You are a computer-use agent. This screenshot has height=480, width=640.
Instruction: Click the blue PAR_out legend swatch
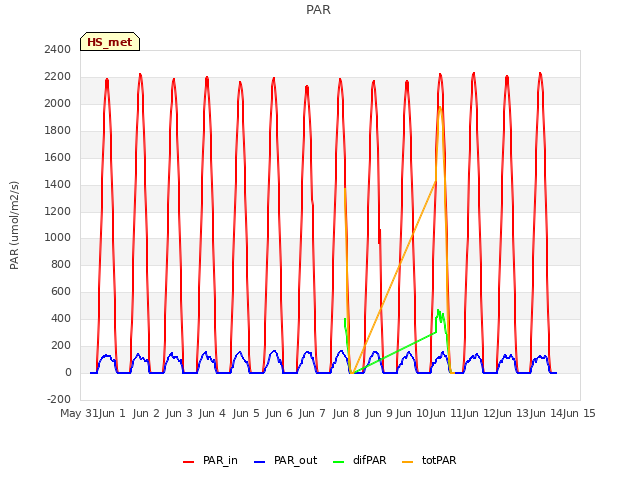260,462
